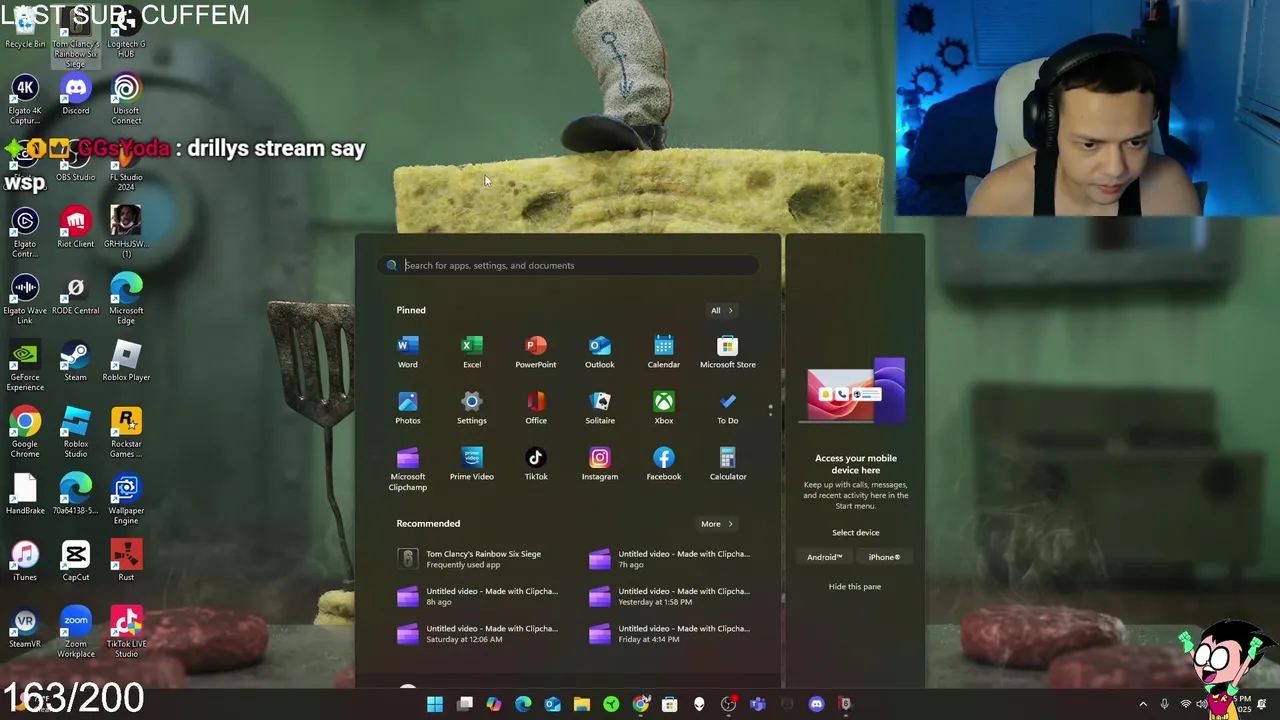This screenshot has width=1280, height=720.
Task: Select the CapCut desktop shortcut
Action: point(76,561)
